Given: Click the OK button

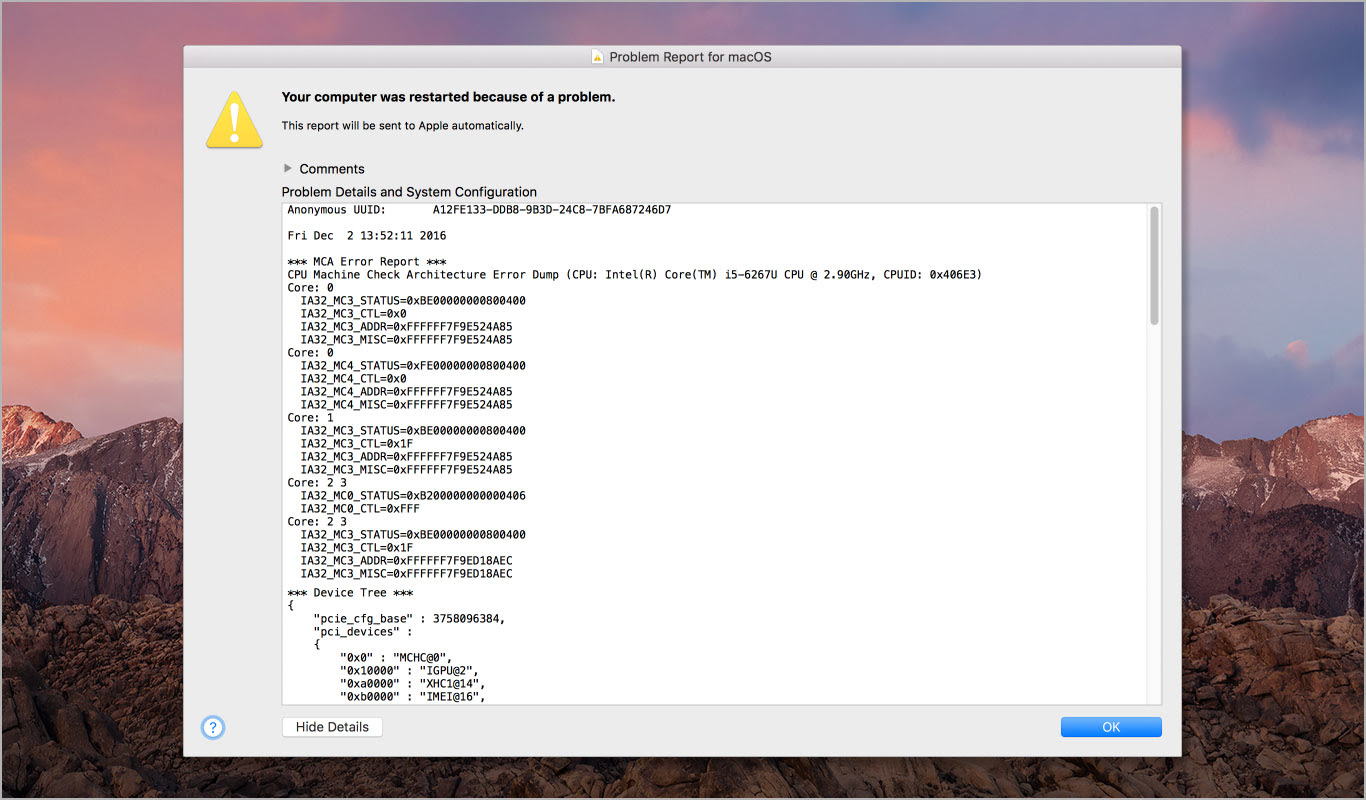Looking at the screenshot, I should pyautogui.click(x=1111, y=727).
